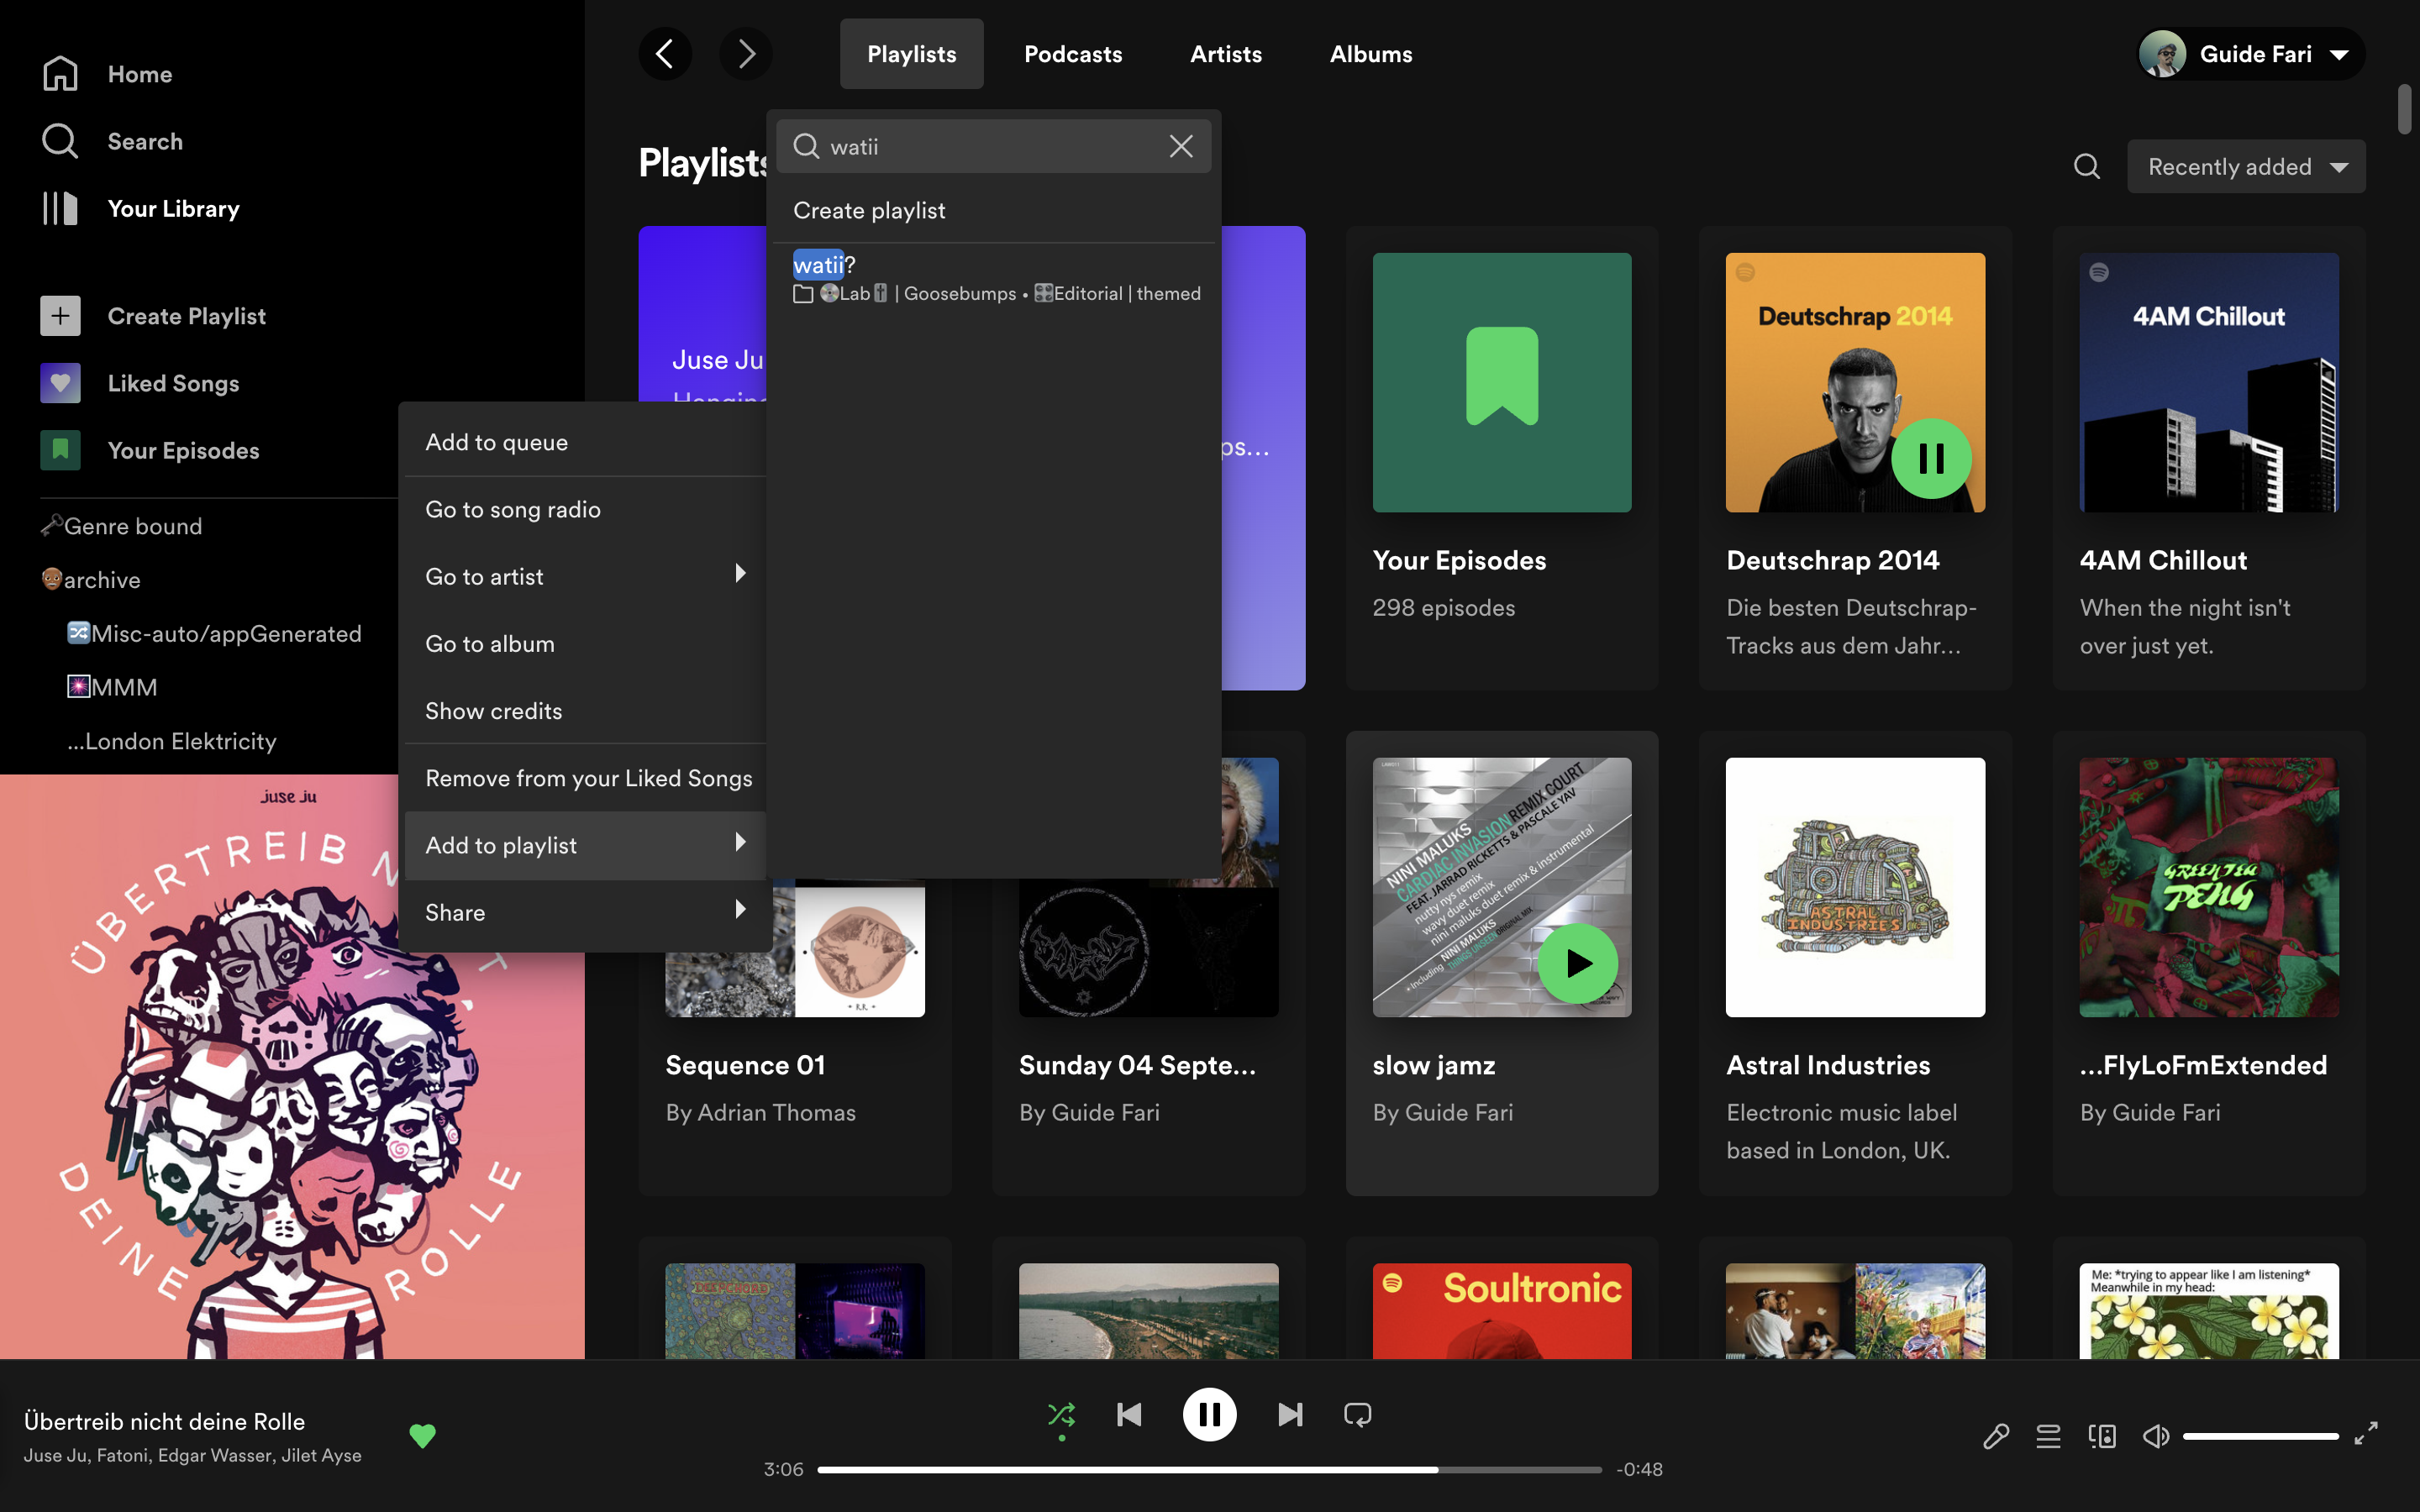
Task: Enter full screen mode
Action: [x=2366, y=1434]
